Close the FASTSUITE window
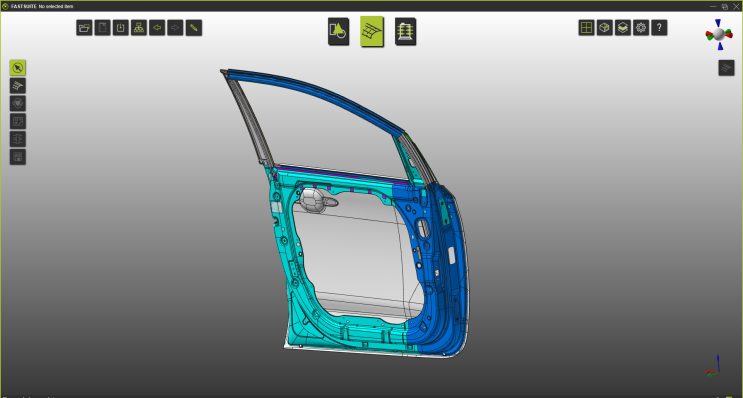The height and width of the screenshot is (398, 743). pos(736,7)
